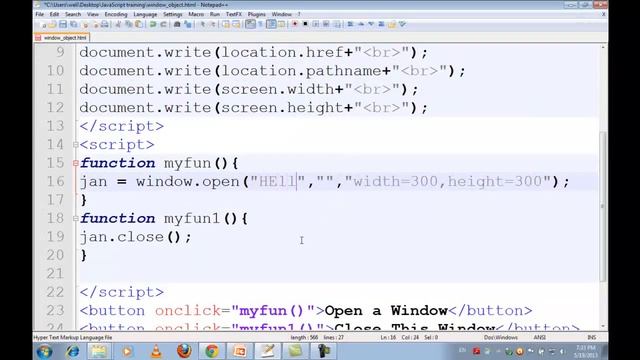The height and width of the screenshot is (360, 640).
Task: Start macro recording with the red dot
Action: tap(295, 24)
